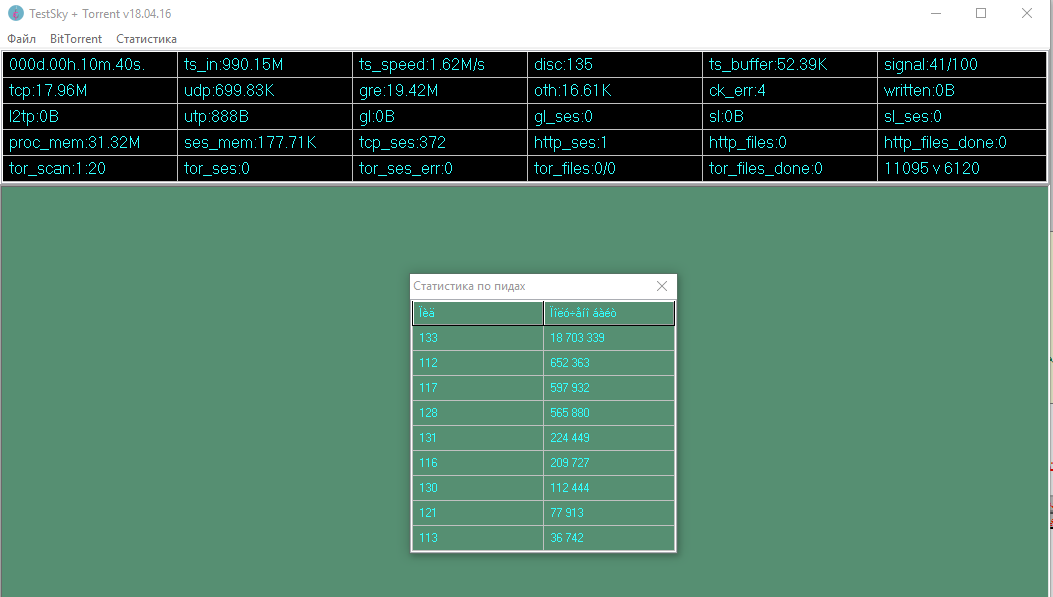Viewport: 1053px width, 597px height.
Task: Minimize the TestSky window
Action: [936, 13]
